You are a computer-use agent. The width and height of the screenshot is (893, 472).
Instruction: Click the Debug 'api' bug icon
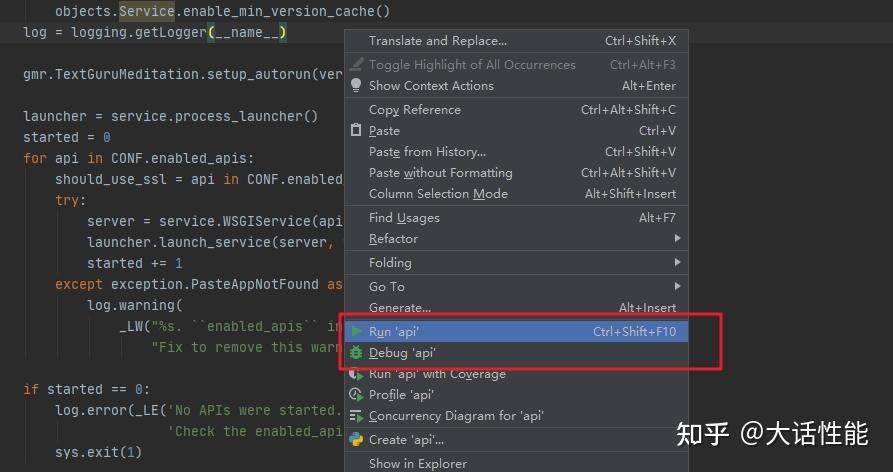(x=357, y=352)
